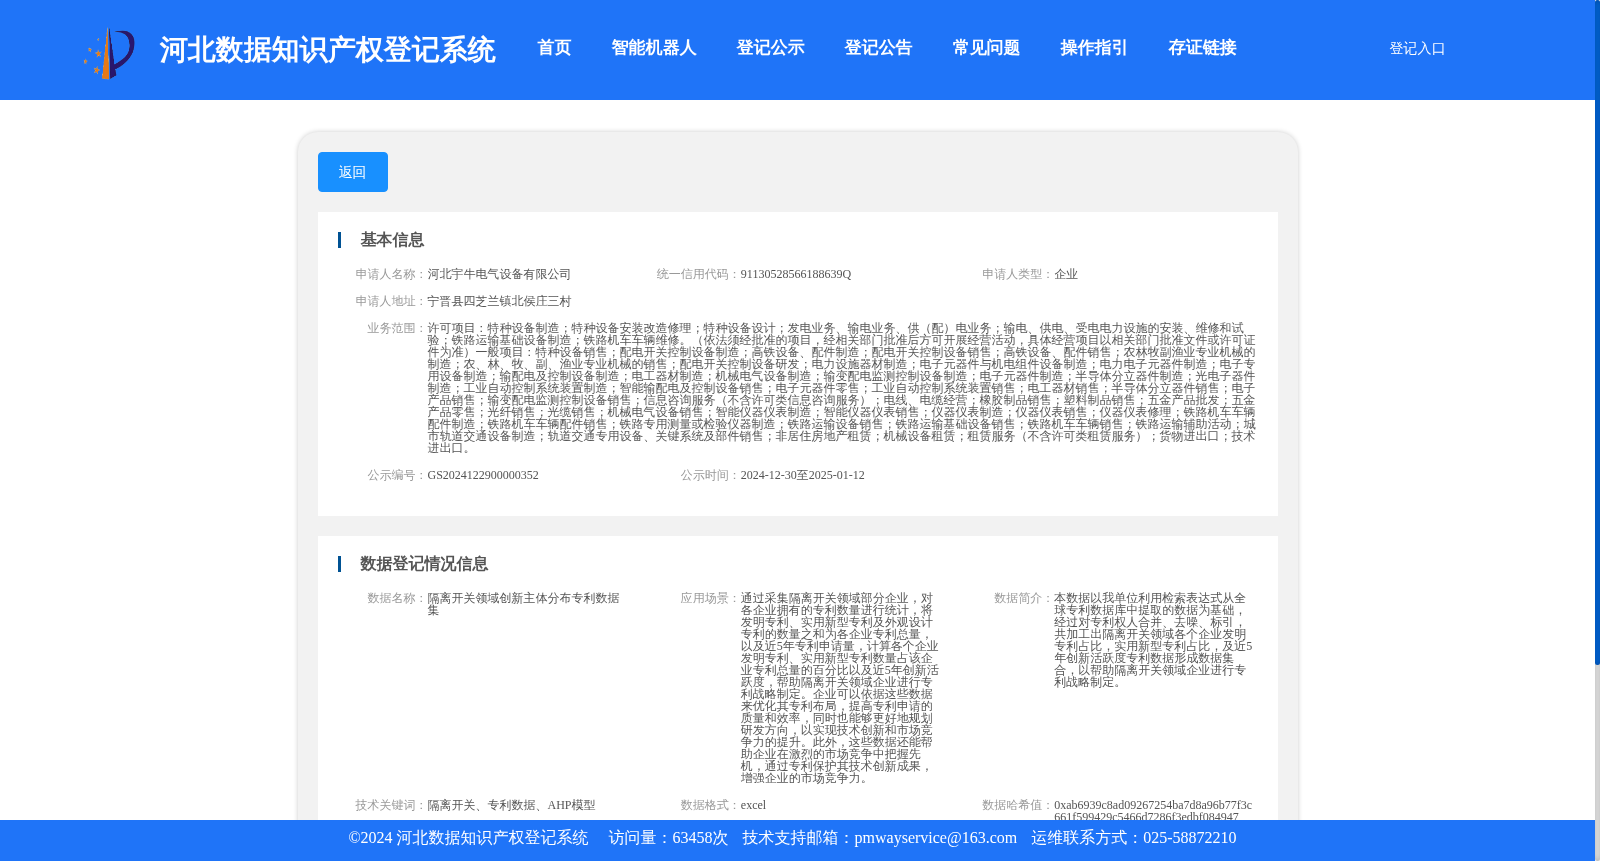Viewport: 1600px width, 861px height.
Task: Click address 宁晋县四芝兰镇北侯庄三村
Action: [x=499, y=301]
